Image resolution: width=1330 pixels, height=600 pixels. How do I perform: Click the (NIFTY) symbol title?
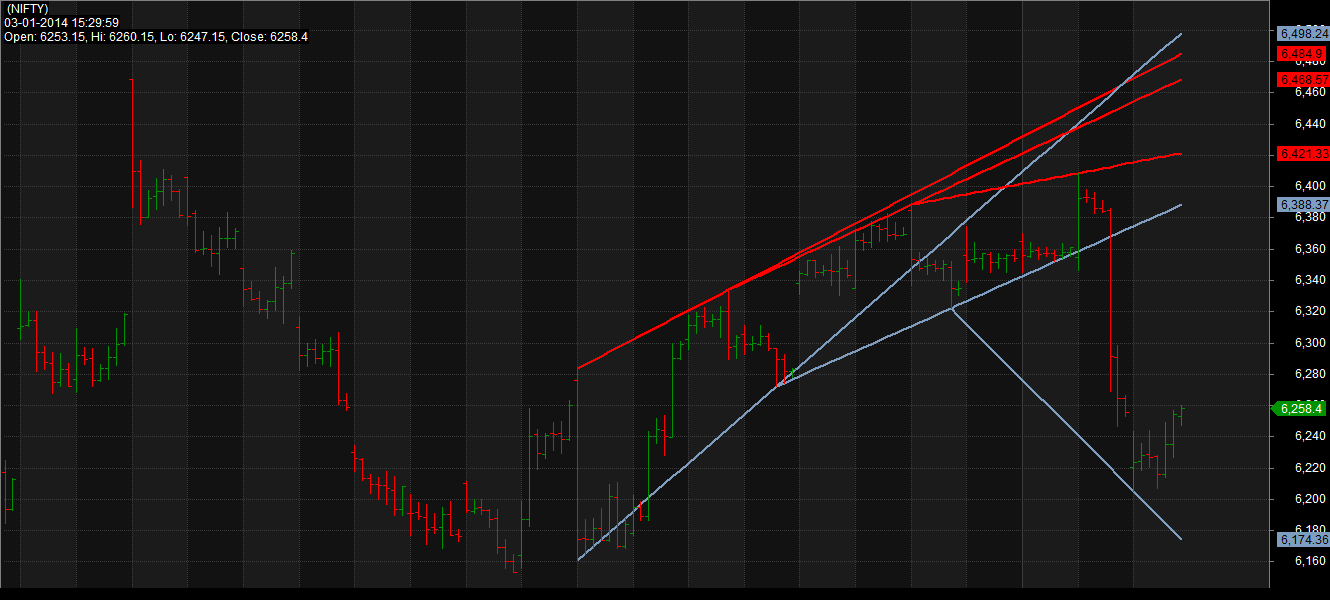26,9
